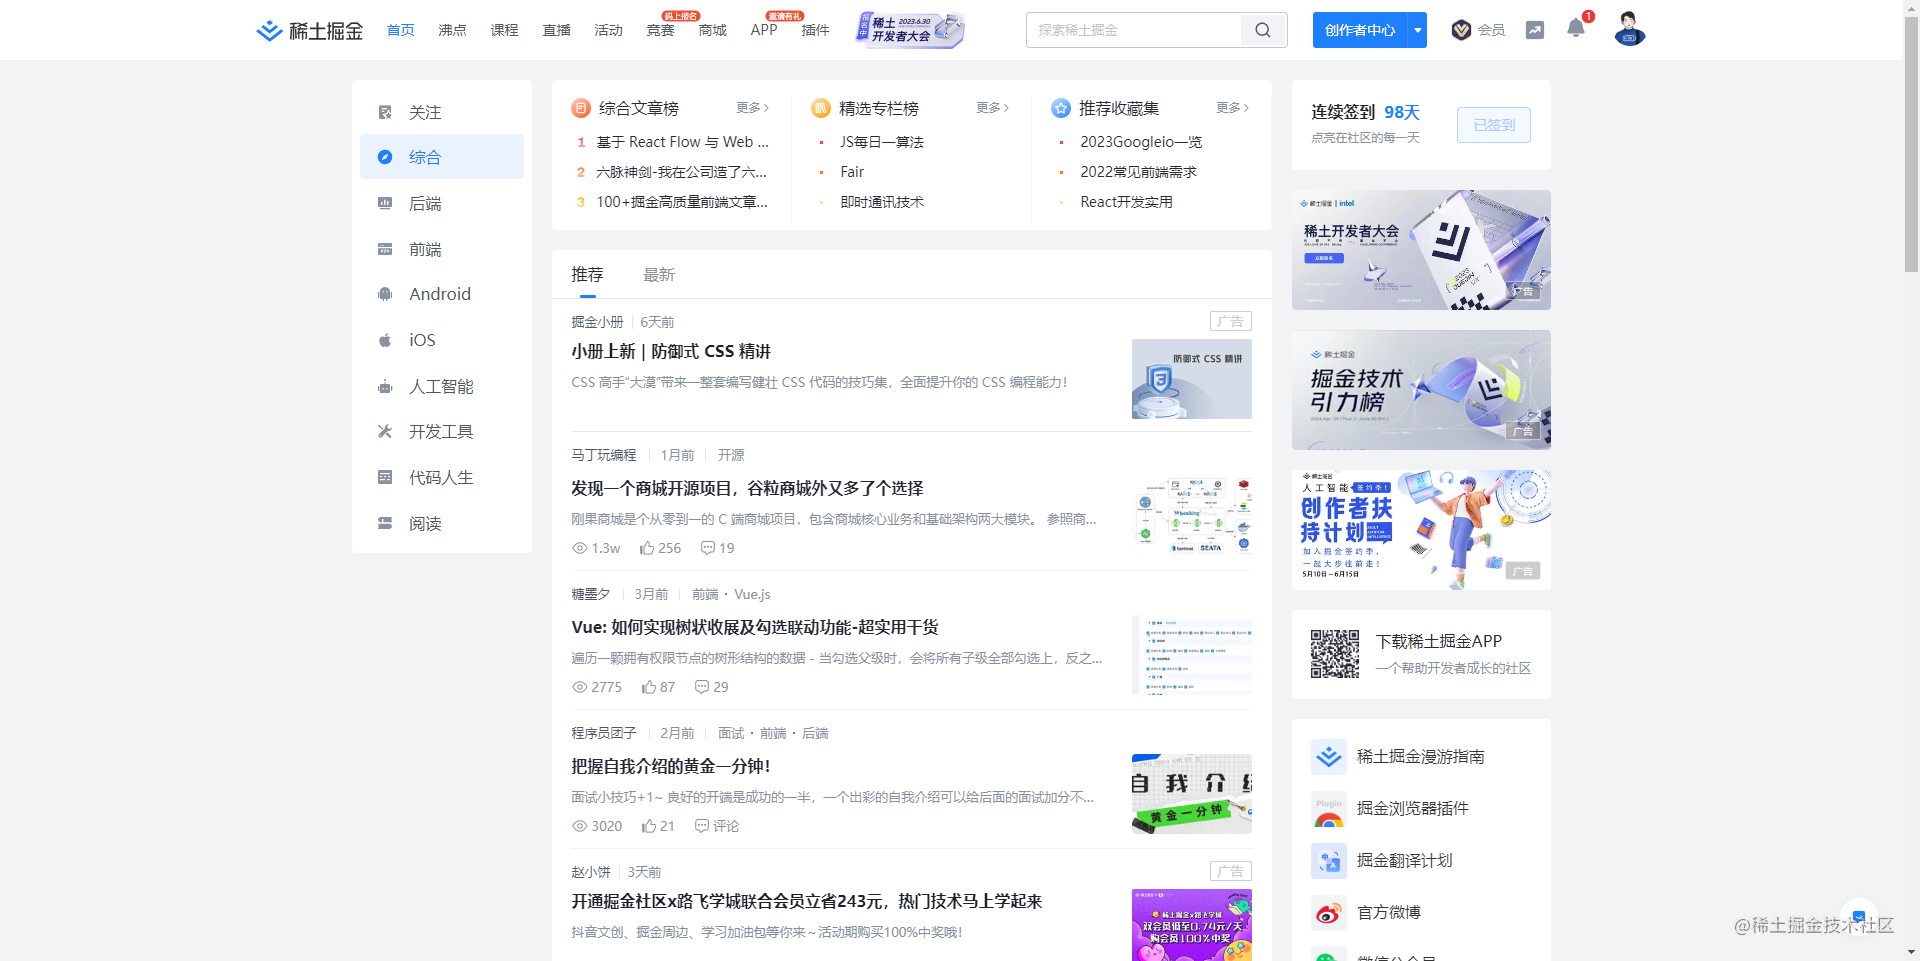Open 插件 in top nav
1920x961 pixels.
click(816, 30)
